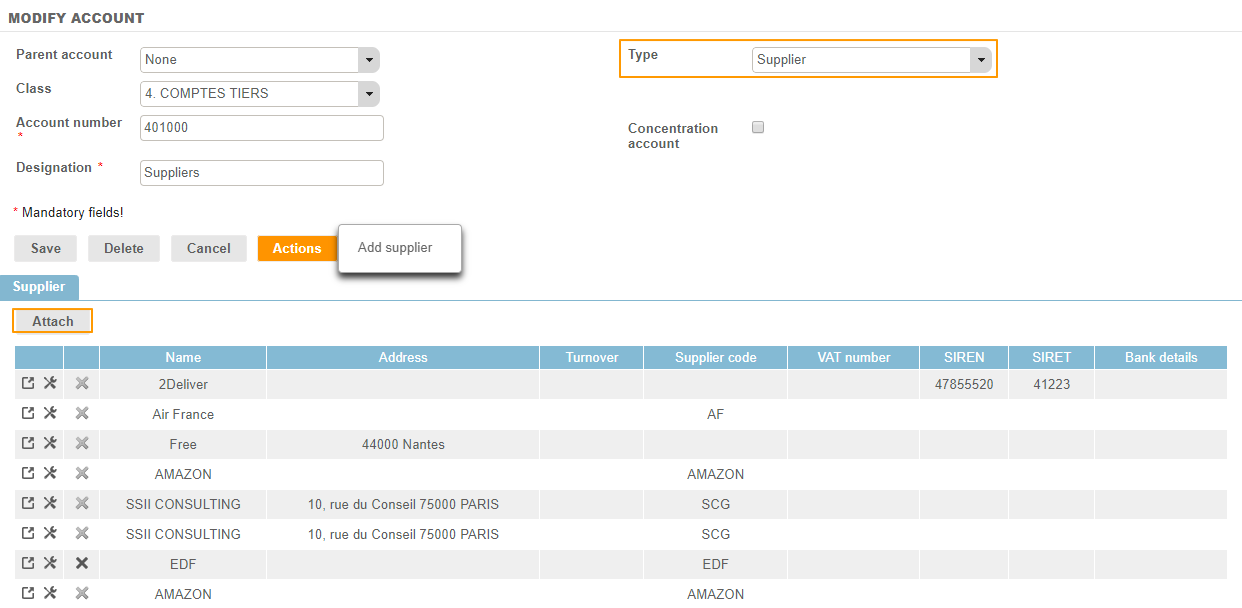Remove Air France using its X icon

click(82, 414)
